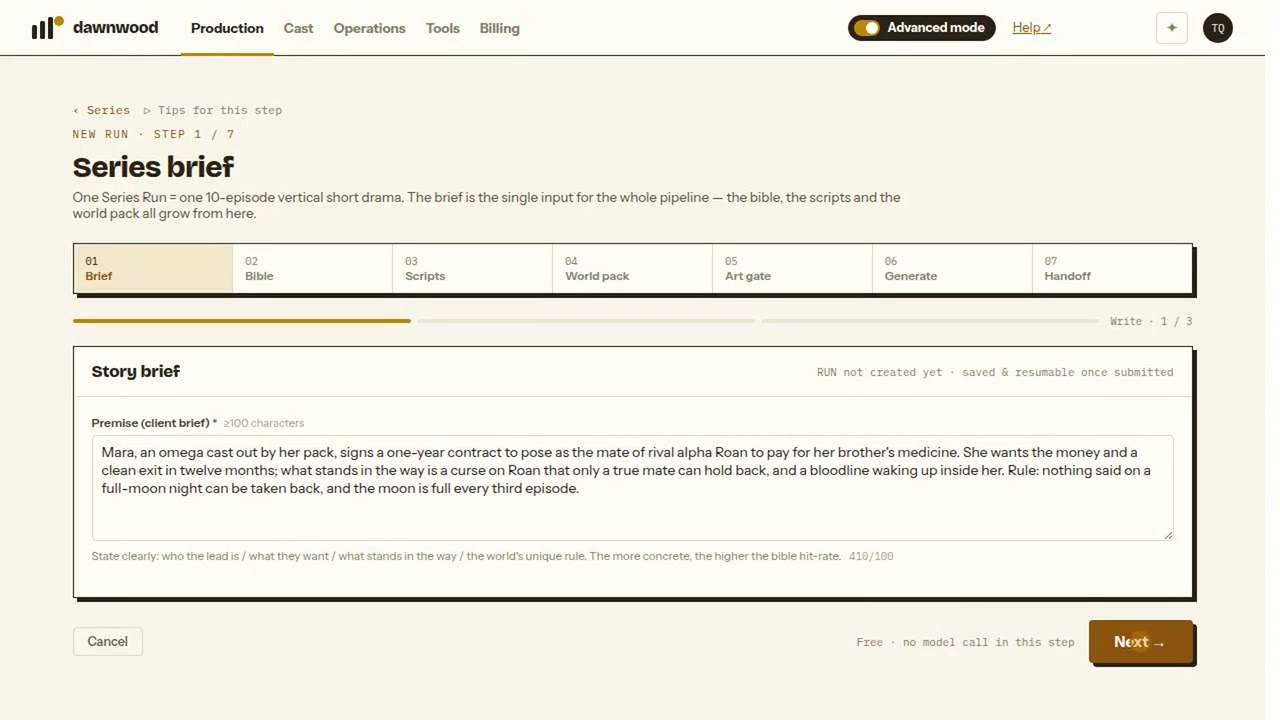1280x720 pixels.
Task: Select the 01 Brief step tab
Action: (153, 268)
